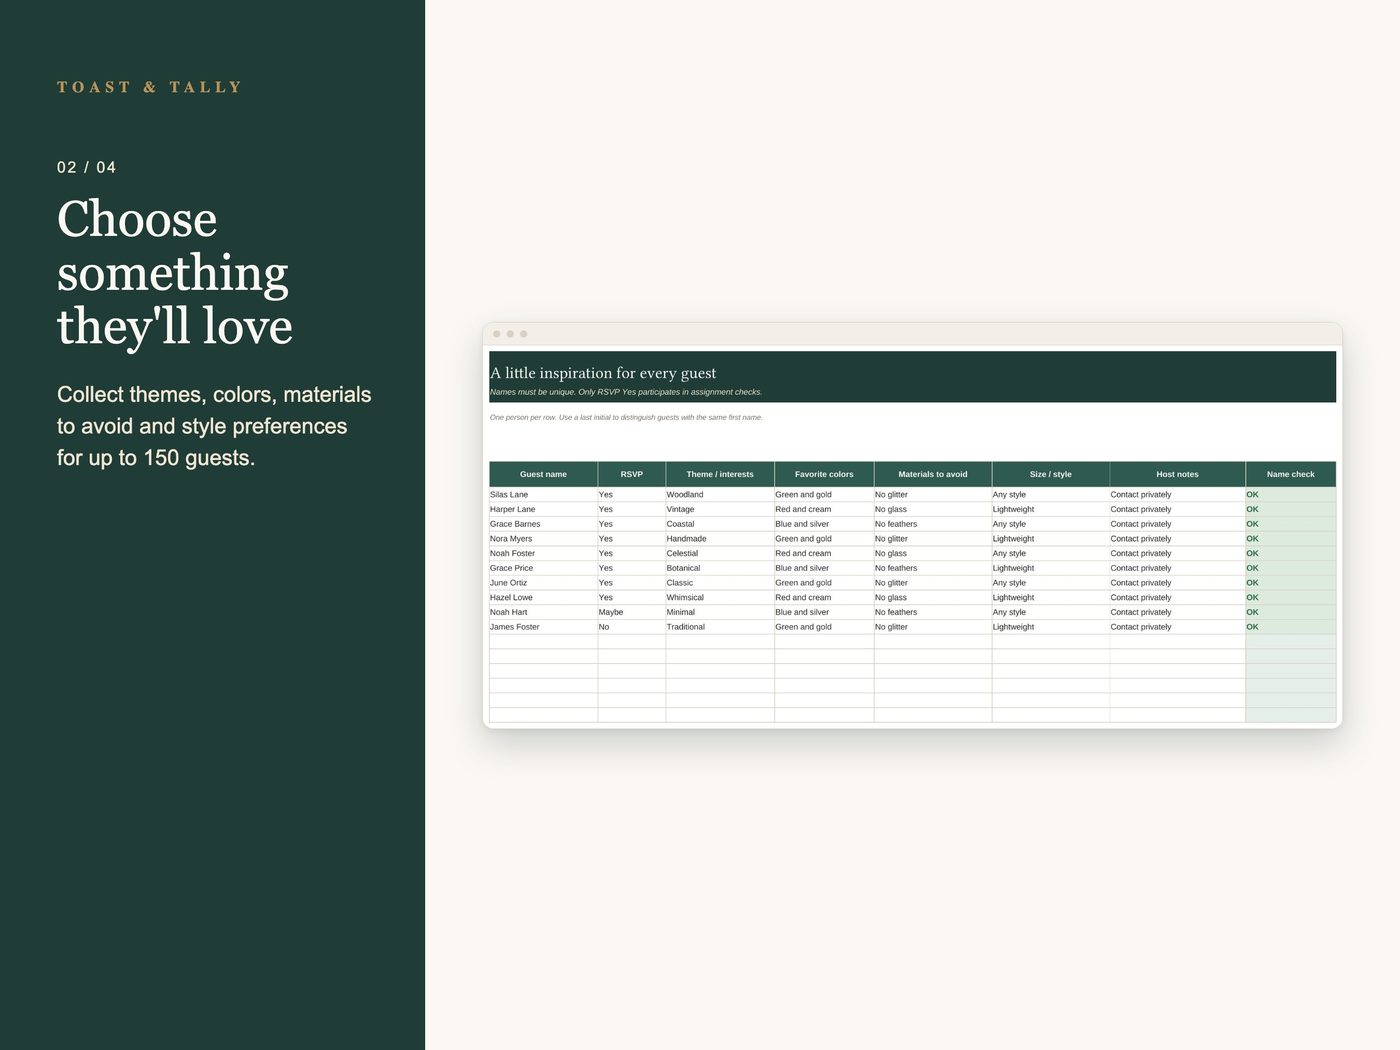Click the Classic theme cell
Viewport: 1400px width, 1050px height.
[x=720, y=583]
